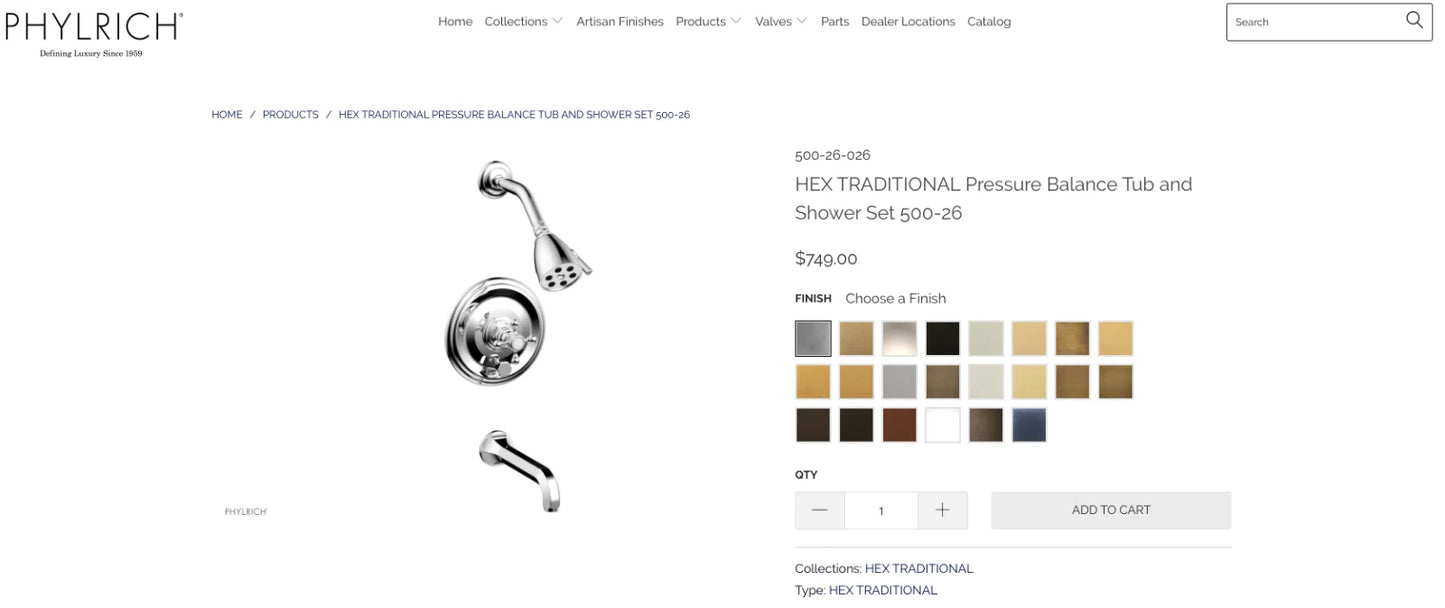The width and height of the screenshot is (1445, 608).
Task: Increase quantity with the plus icon
Action: (942, 510)
